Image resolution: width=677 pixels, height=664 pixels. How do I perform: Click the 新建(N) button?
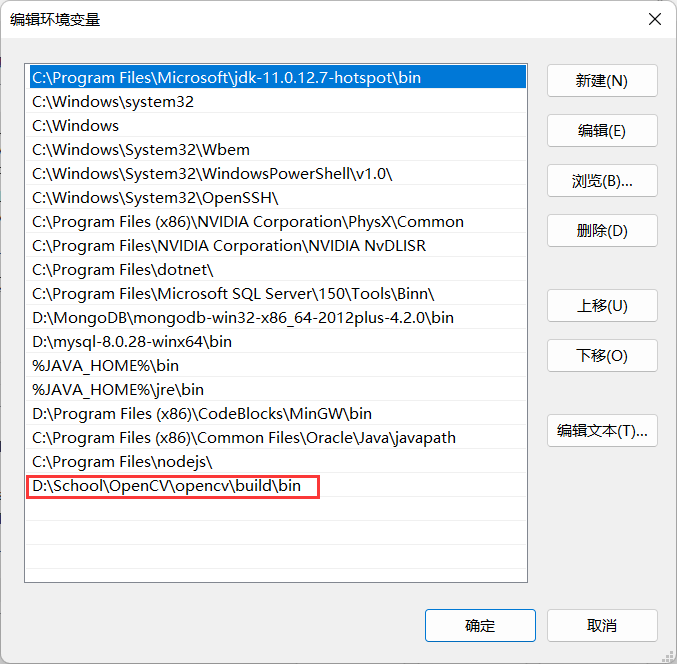pyautogui.click(x=602, y=81)
